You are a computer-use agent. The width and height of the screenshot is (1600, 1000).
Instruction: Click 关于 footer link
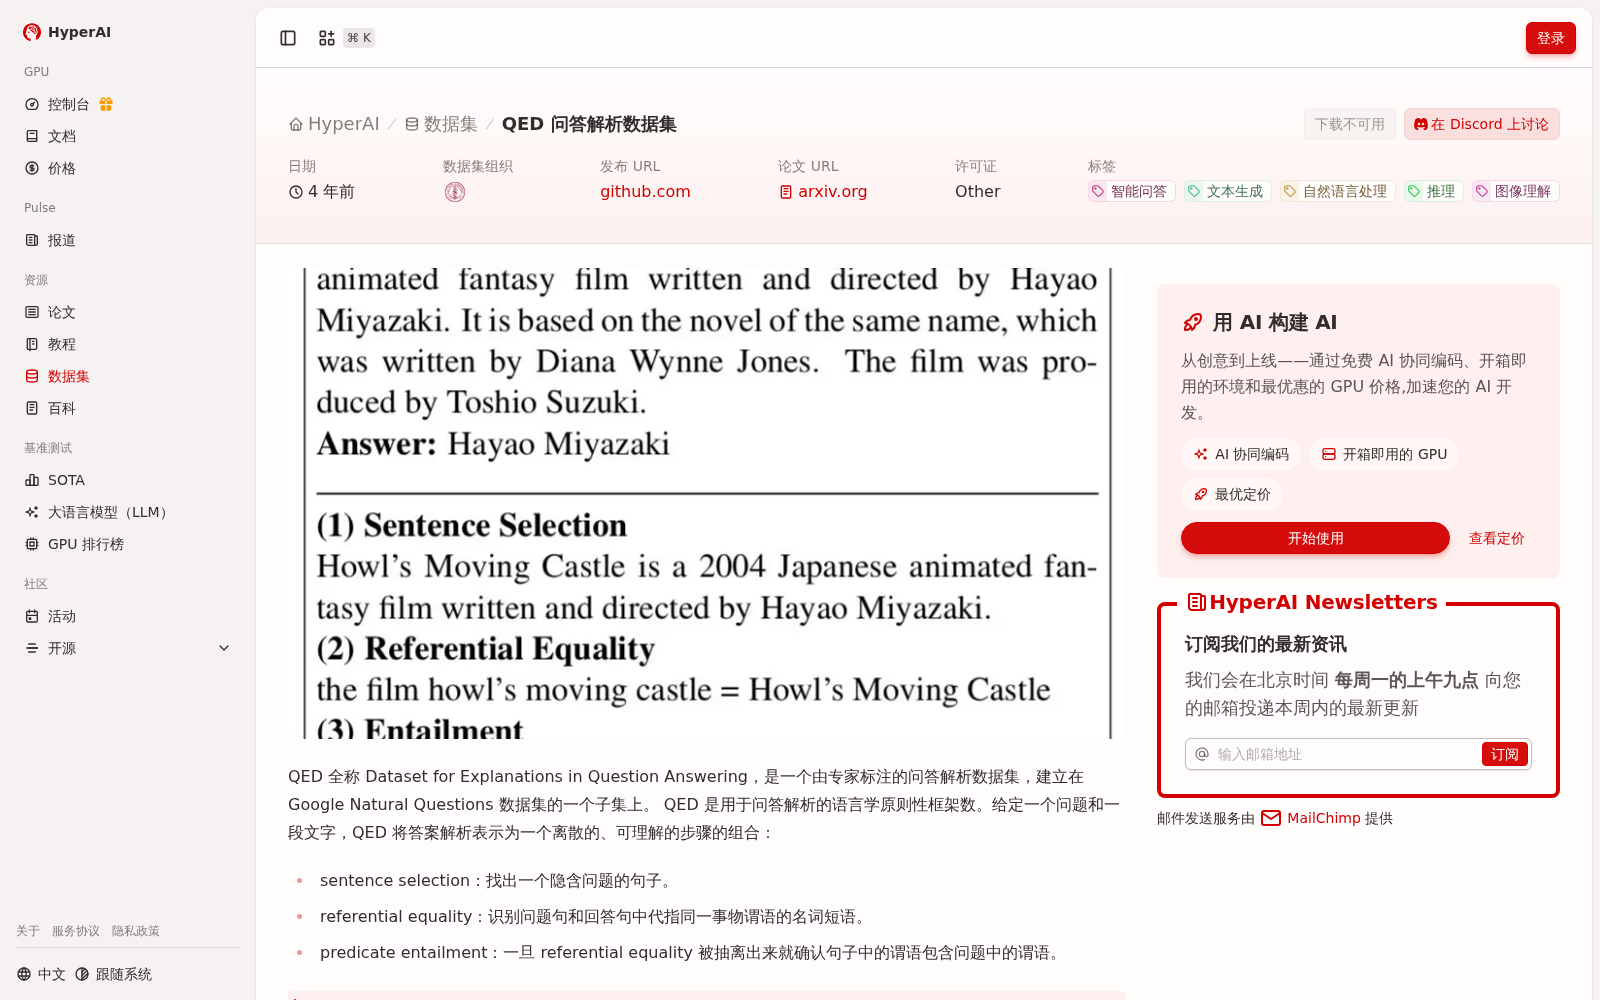[28, 931]
